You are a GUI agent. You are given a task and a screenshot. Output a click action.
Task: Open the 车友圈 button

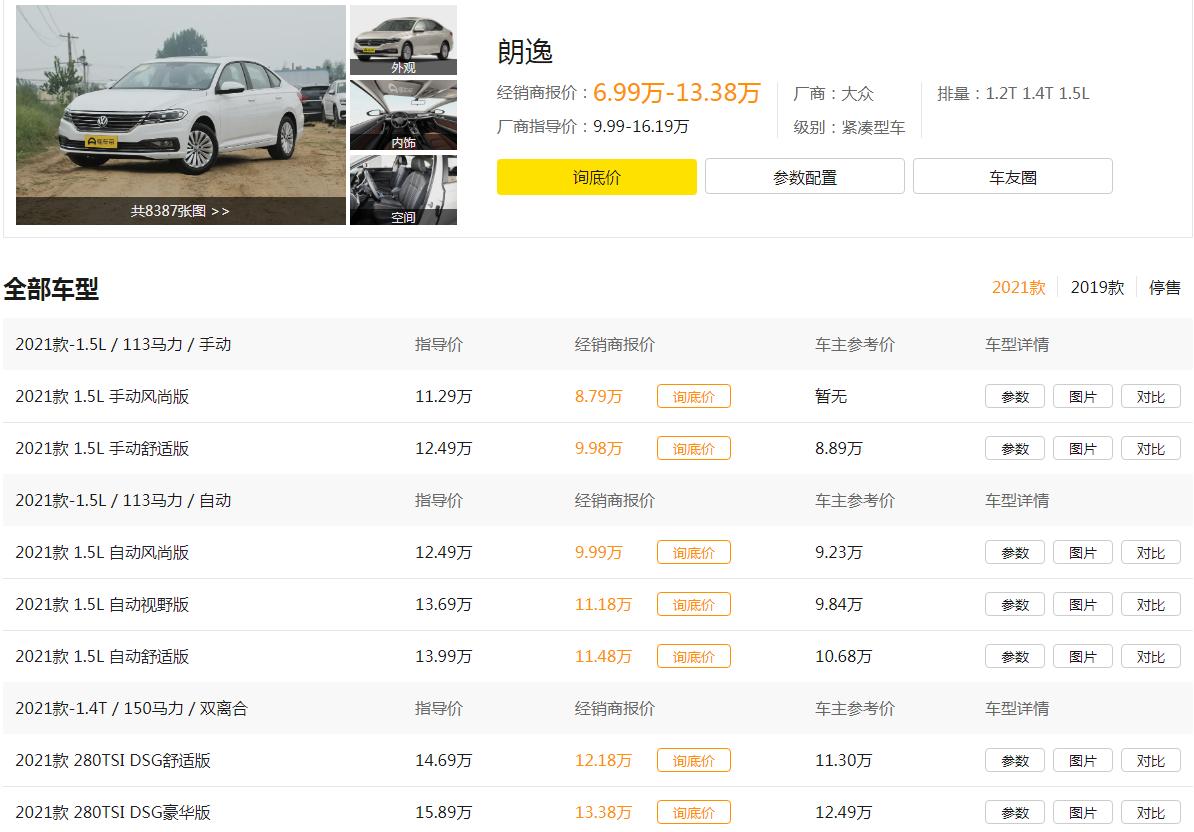1013,177
